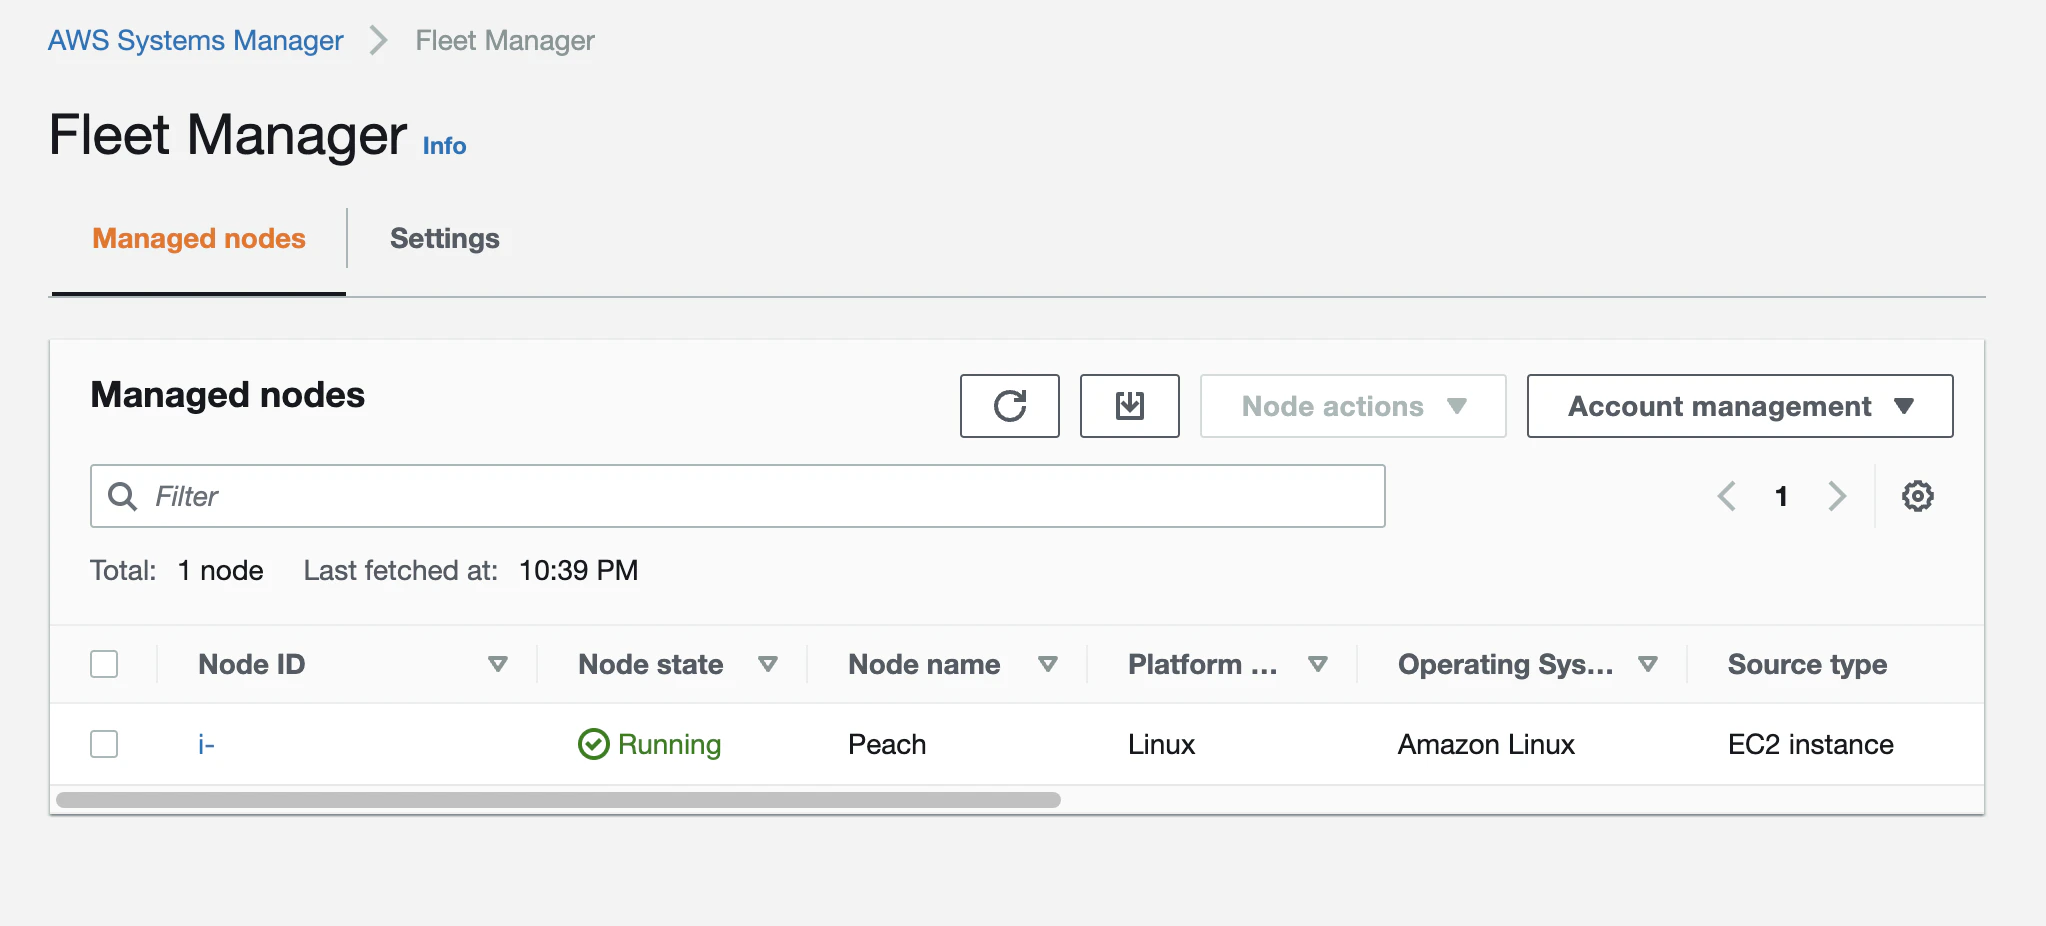Screen dimensions: 2046x926
Task: Go to previous page arrow
Action: point(1727,496)
